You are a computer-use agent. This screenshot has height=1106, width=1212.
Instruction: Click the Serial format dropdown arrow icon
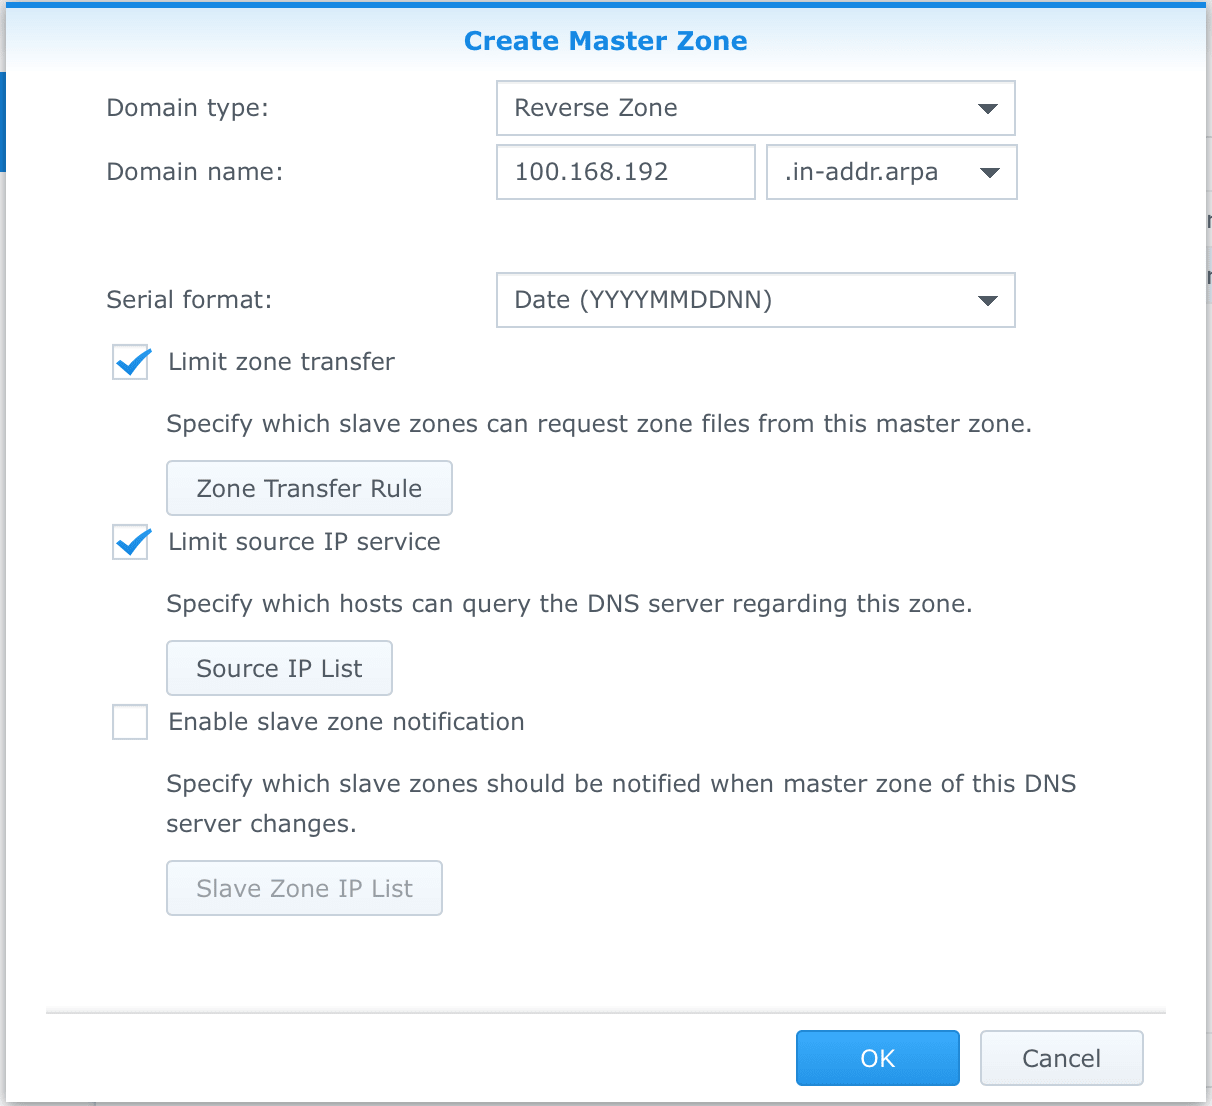[x=987, y=300]
